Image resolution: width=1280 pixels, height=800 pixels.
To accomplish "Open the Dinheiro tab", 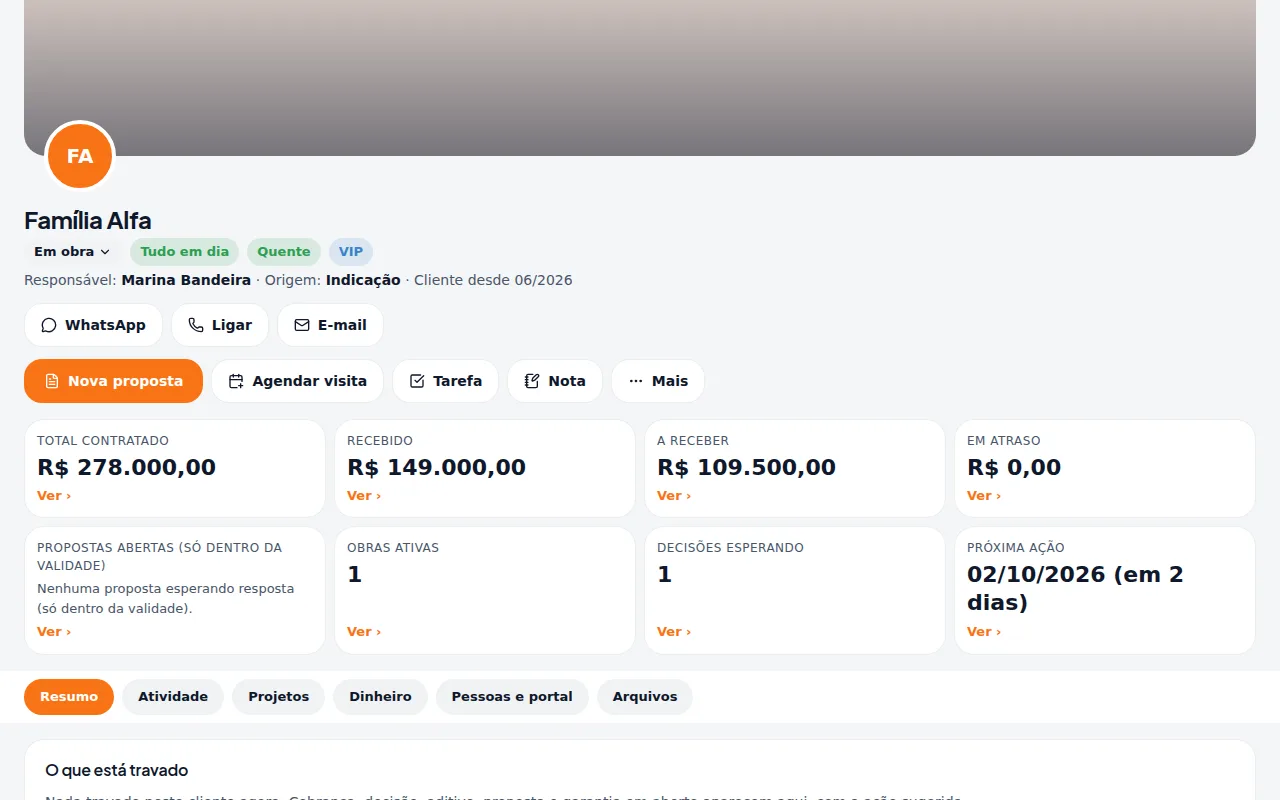I will click(380, 697).
